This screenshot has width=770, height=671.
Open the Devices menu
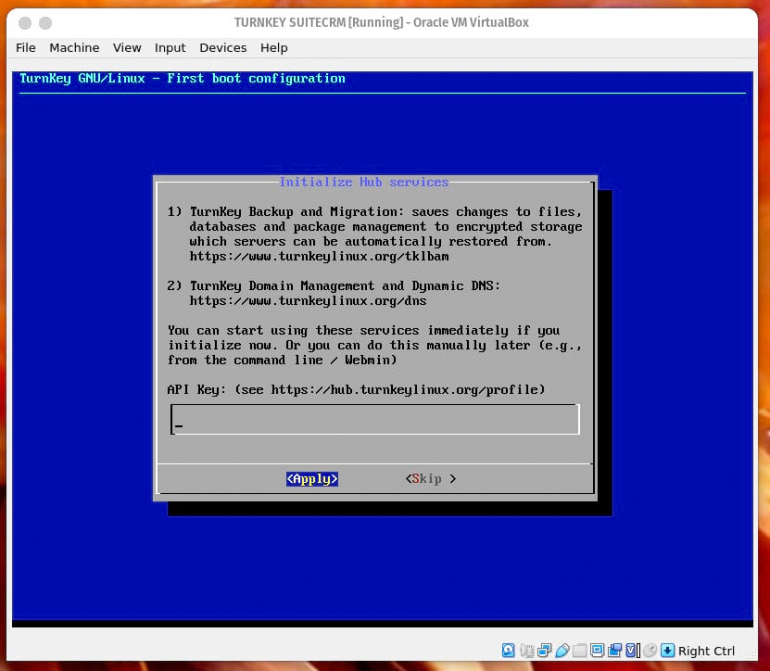pyautogui.click(x=222, y=48)
